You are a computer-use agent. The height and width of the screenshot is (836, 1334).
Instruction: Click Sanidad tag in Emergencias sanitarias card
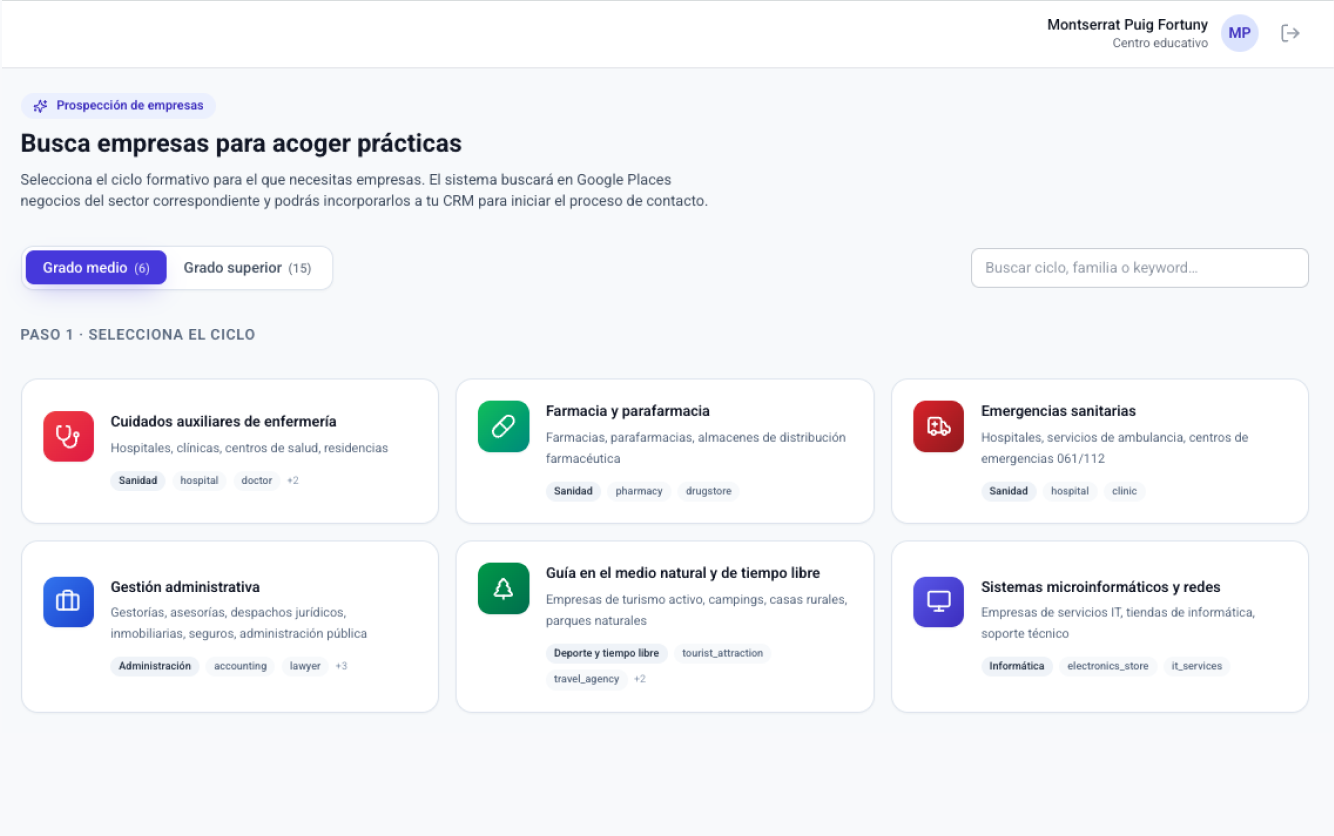(x=1008, y=491)
